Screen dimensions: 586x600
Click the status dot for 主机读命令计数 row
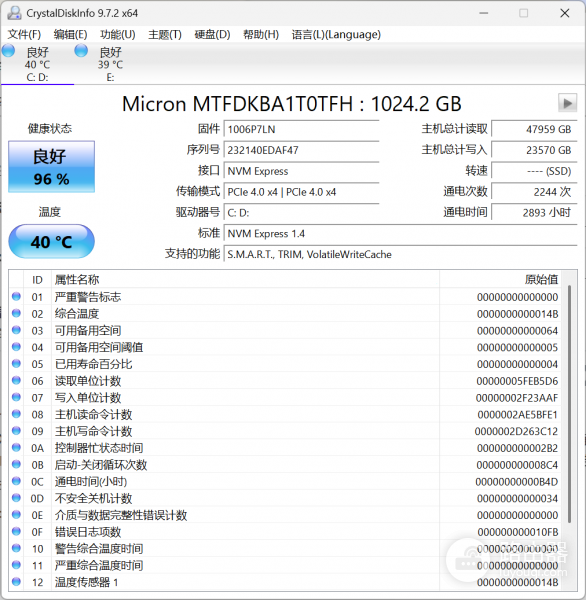16,414
